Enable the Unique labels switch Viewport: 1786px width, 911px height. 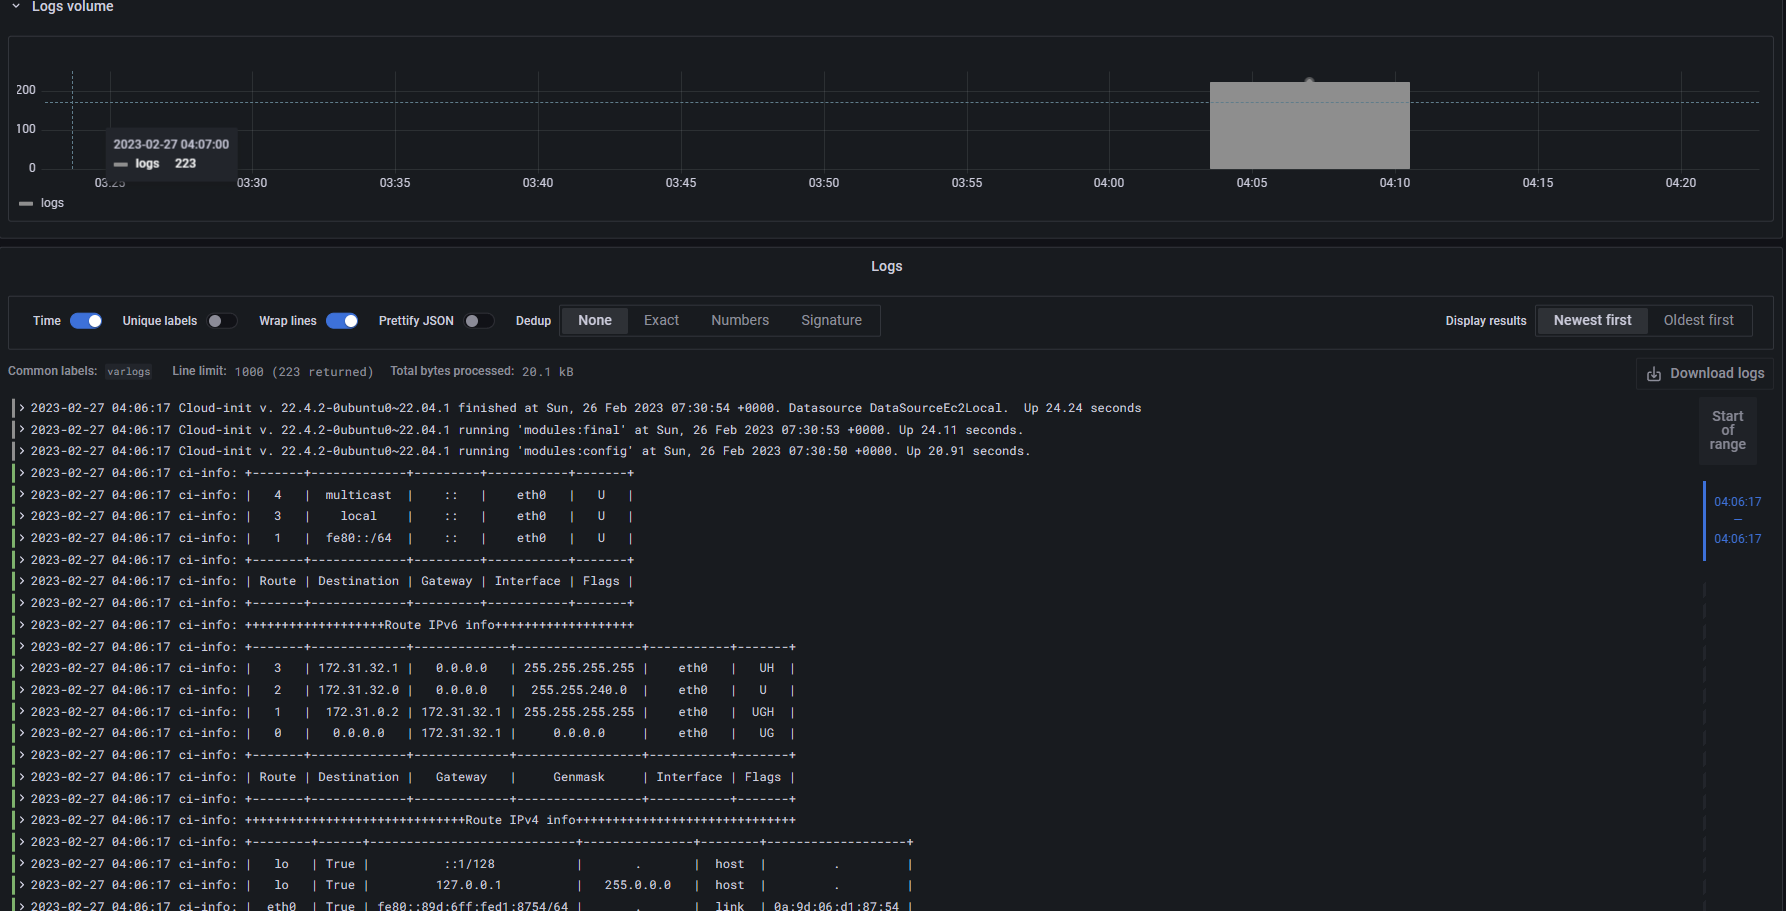(222, 321)
